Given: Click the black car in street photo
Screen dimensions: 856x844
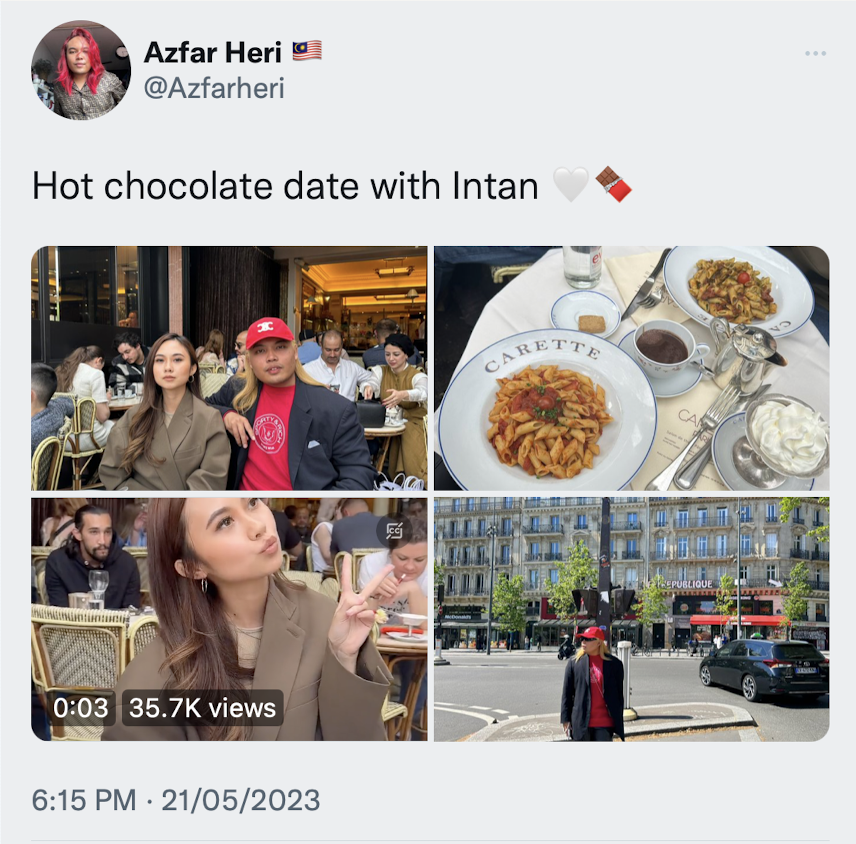Looking at the screenshot, I should pos(764,669).
